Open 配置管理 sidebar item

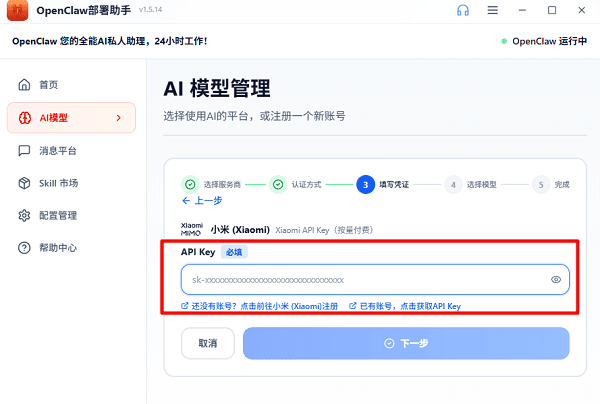[71, 215]
